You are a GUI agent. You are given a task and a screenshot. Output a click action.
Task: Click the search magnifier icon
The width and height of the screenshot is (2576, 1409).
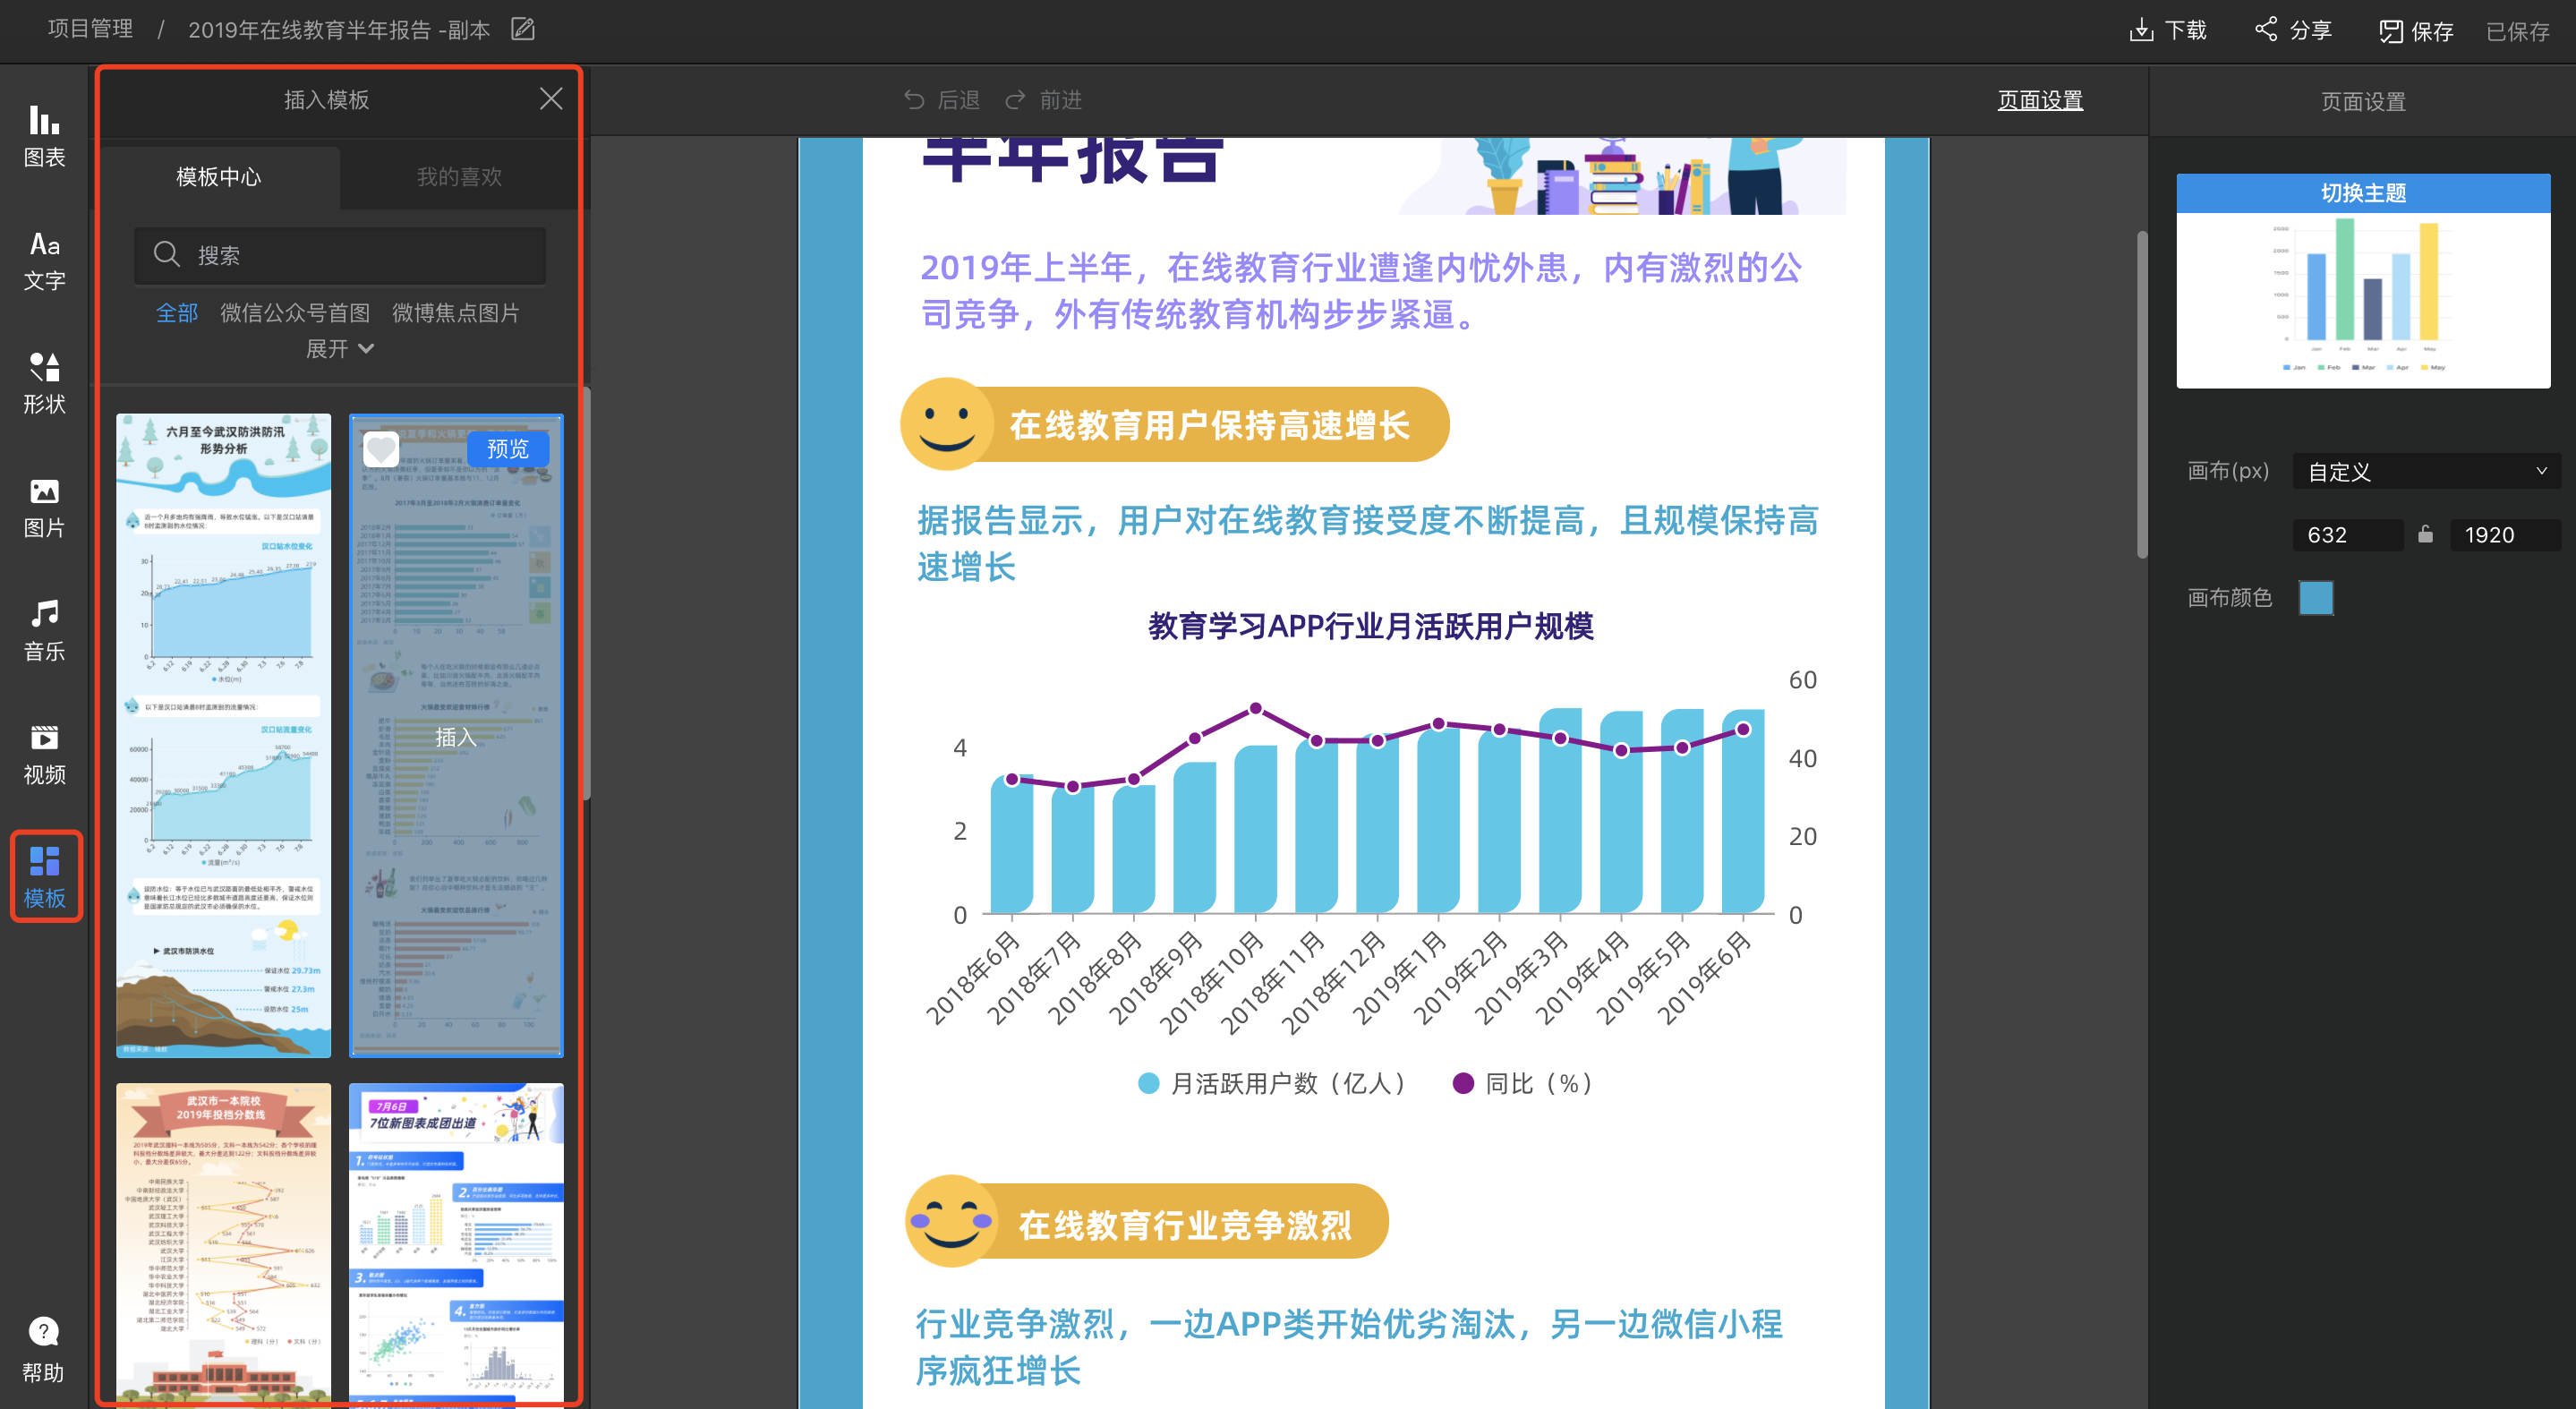click(x=167, y=254)
